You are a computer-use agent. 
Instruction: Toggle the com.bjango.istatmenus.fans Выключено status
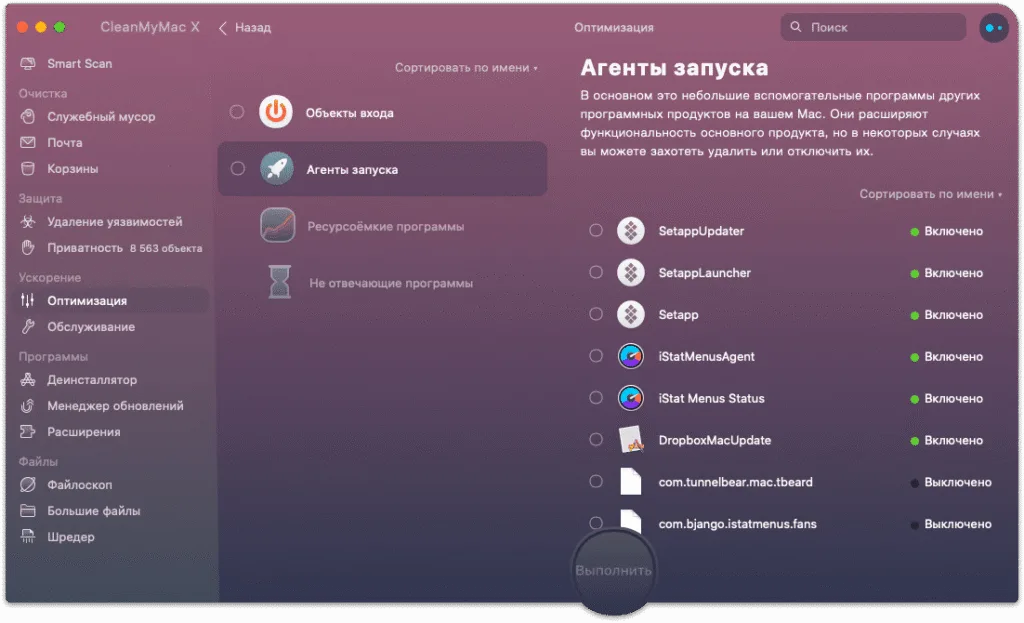(951, 524)
